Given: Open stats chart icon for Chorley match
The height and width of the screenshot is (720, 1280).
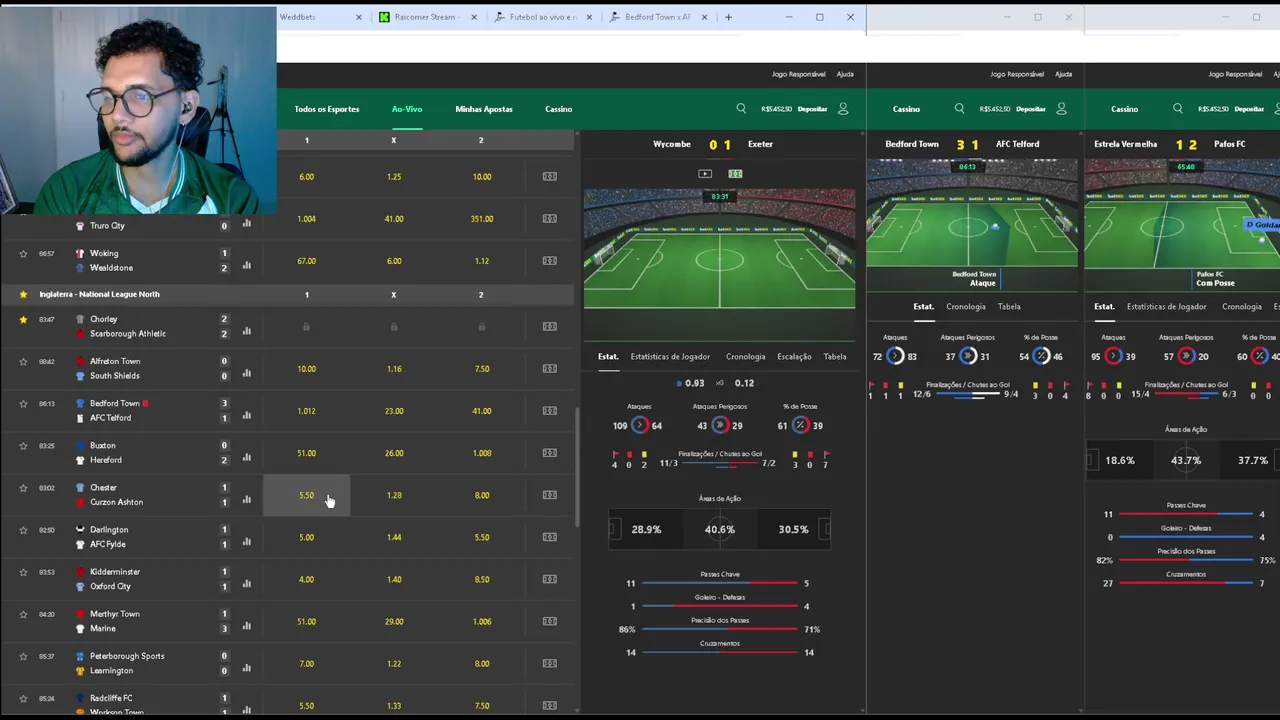Looking at the screenshot, I should tap(246, 331).
